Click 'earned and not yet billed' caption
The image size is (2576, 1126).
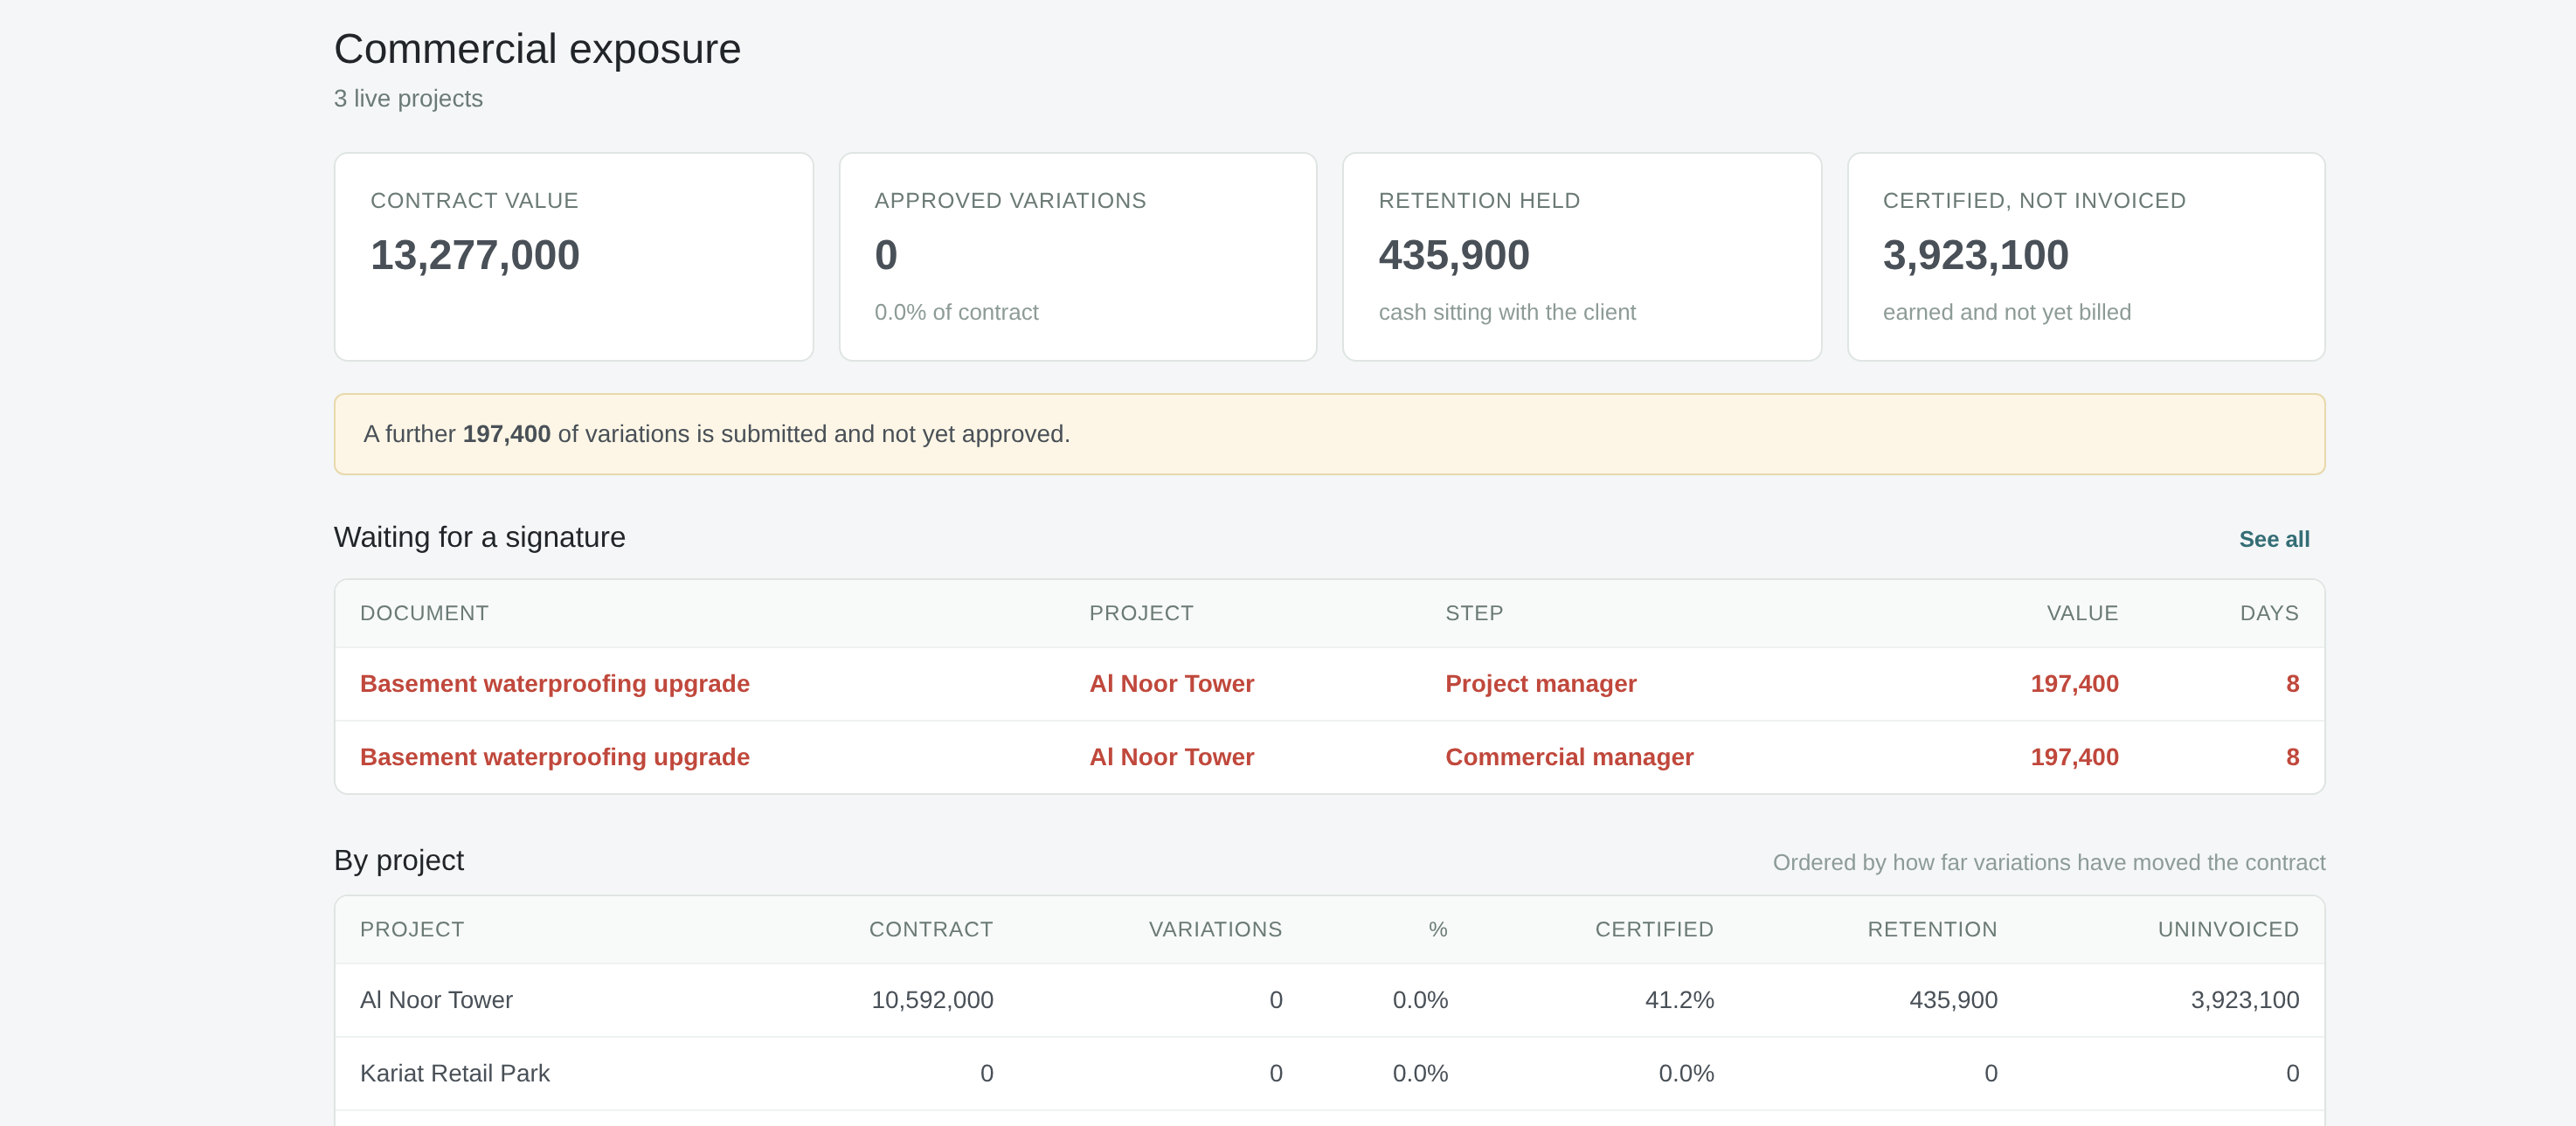[2006, 312]
